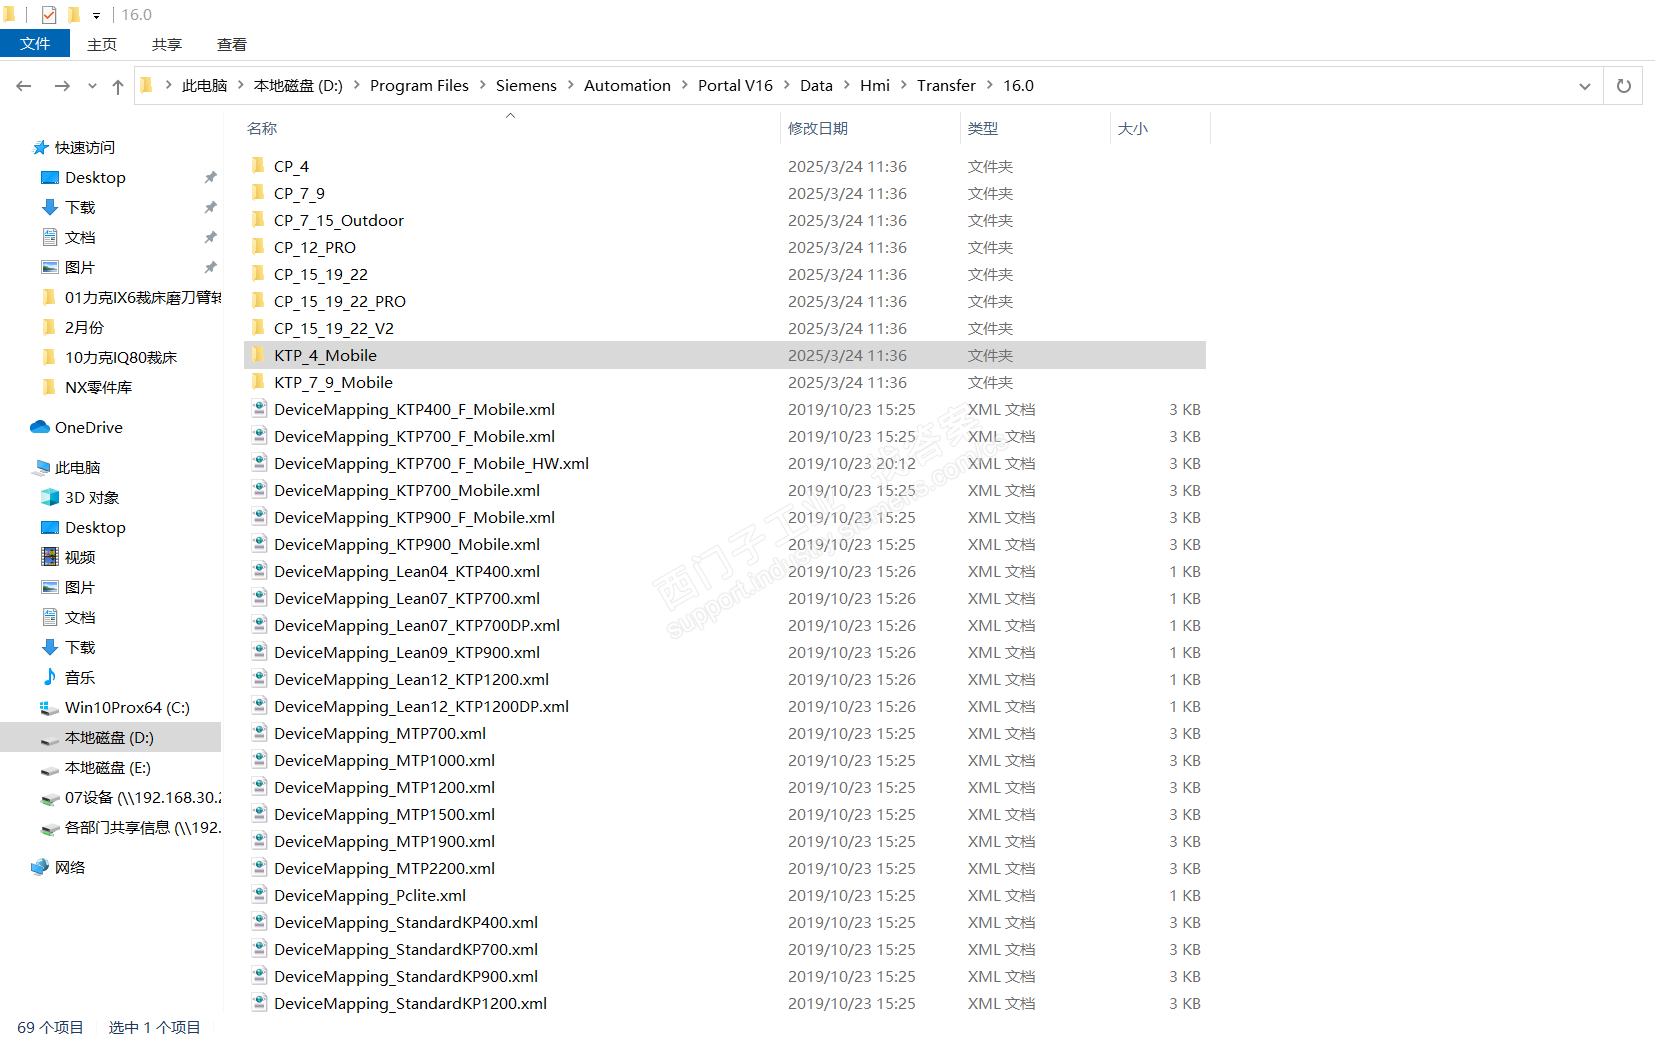Switch to the 主页 ribbon tab

(102, 44)
